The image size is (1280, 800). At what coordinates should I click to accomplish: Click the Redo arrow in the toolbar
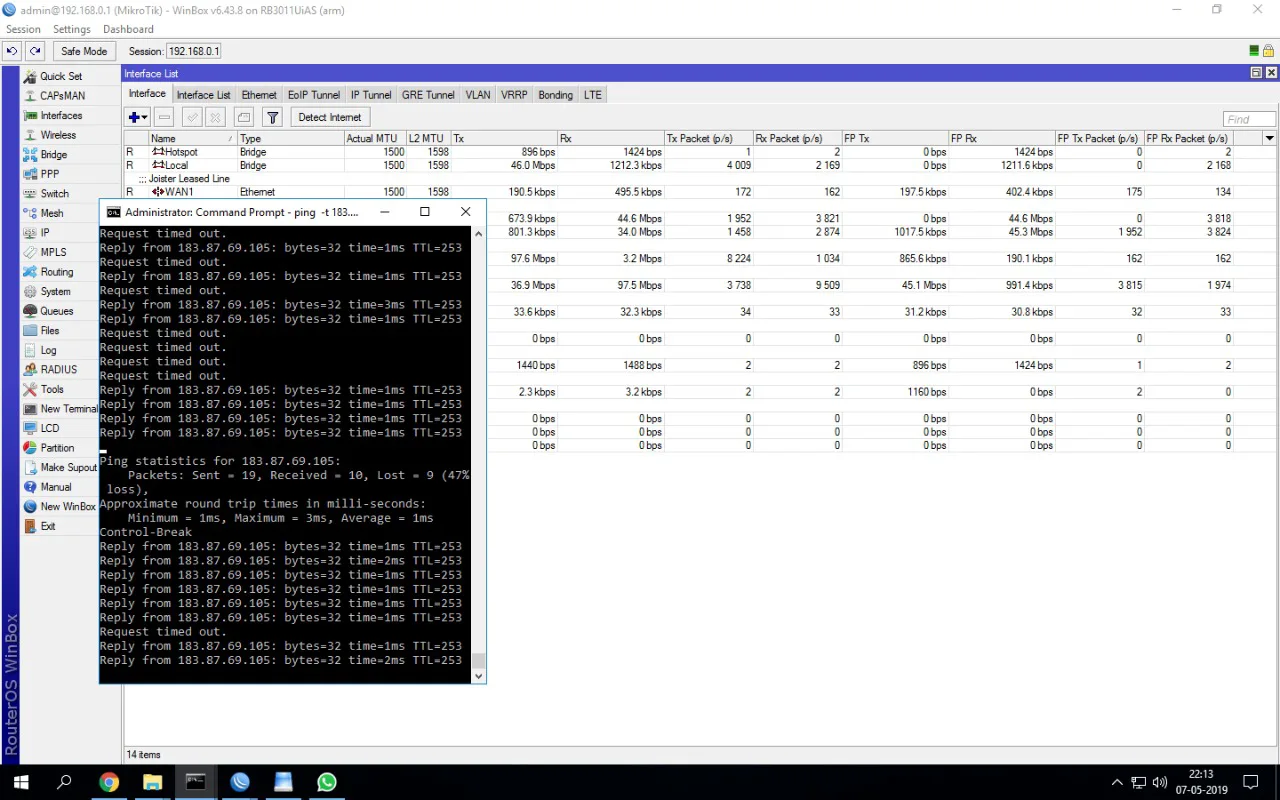35,51
